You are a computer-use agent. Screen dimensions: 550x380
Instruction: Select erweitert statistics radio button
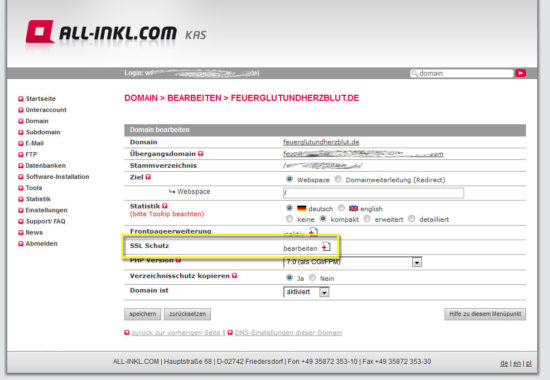367,219
